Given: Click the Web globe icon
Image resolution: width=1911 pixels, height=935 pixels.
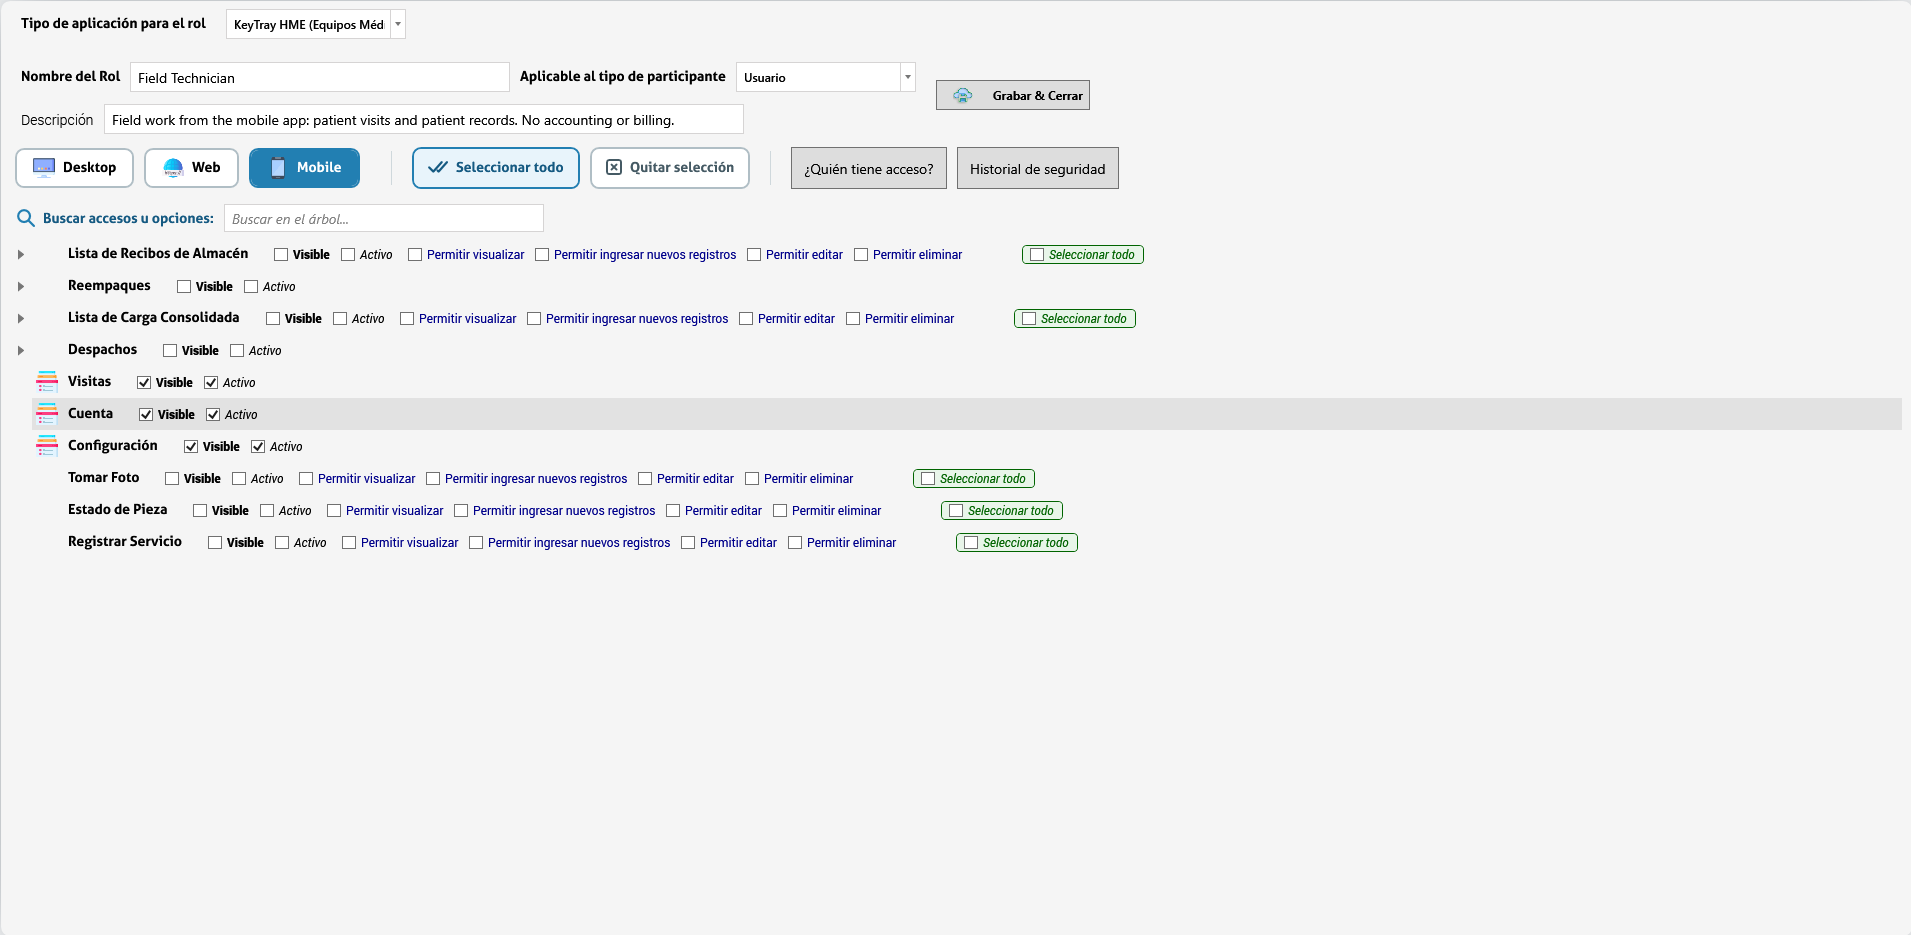Looking at the screenshot, I should point(173,167).
